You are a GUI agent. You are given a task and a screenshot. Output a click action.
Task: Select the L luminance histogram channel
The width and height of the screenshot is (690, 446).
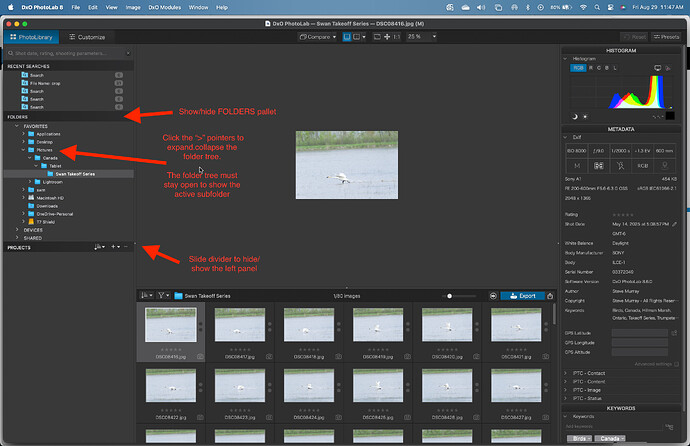[x=615, y=68]
